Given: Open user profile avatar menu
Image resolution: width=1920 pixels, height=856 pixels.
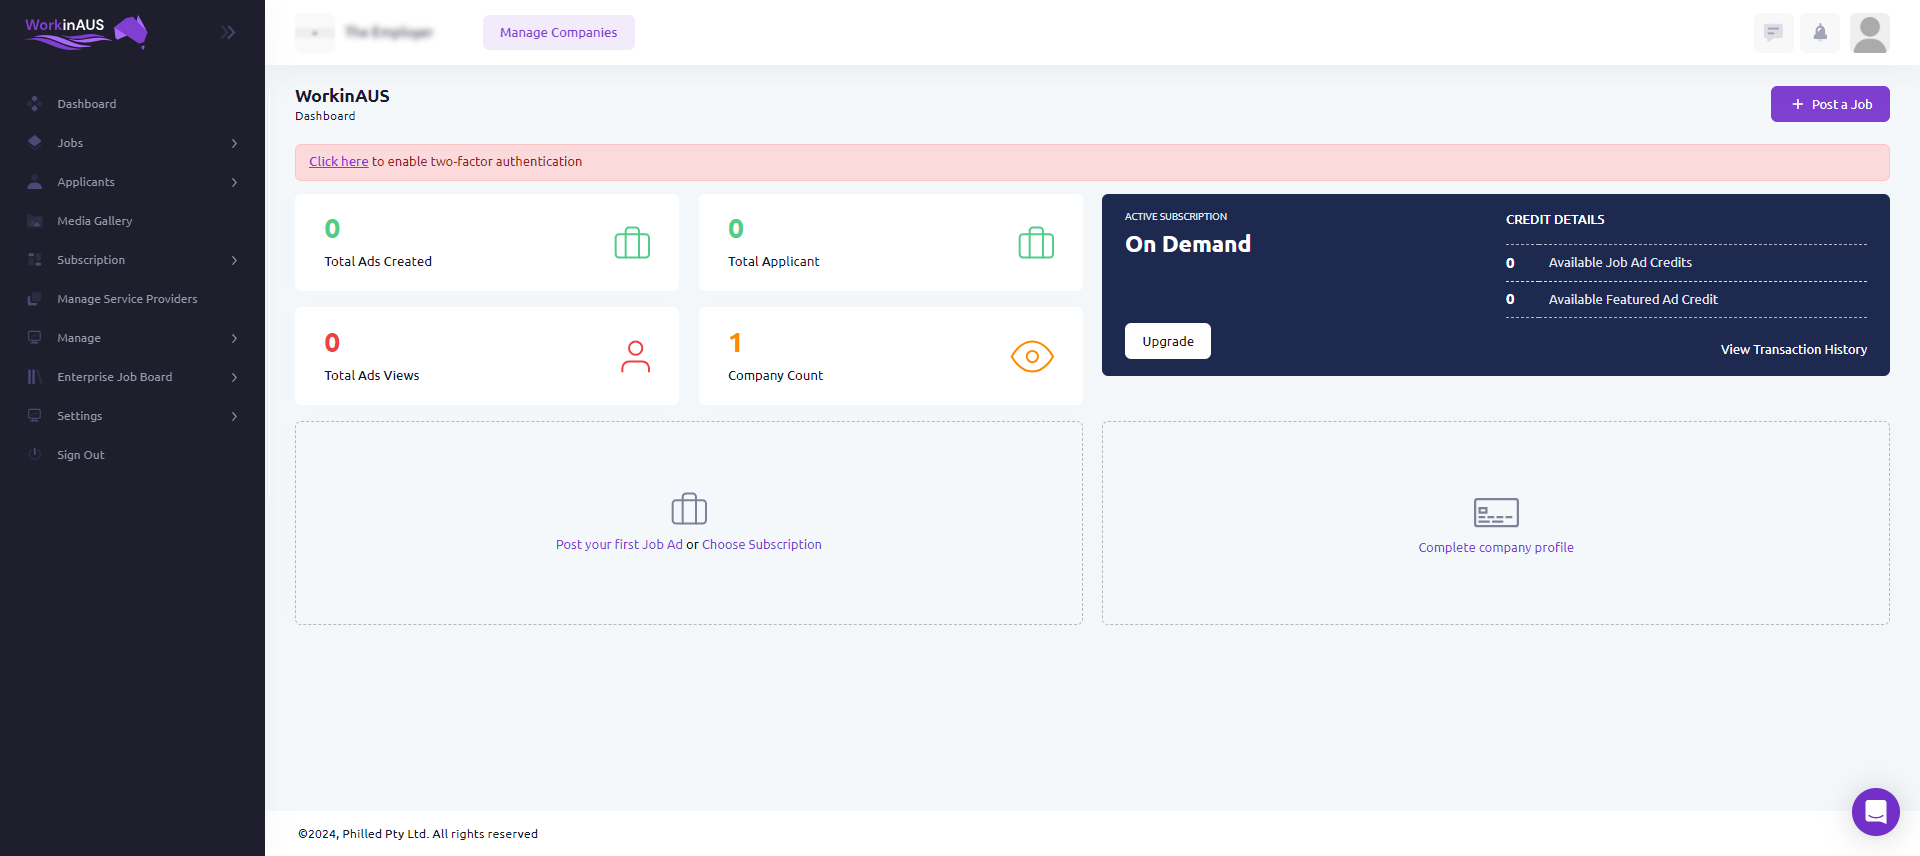Looking at the screenshot, I should pyautogui.click(x=1869, y=32).
